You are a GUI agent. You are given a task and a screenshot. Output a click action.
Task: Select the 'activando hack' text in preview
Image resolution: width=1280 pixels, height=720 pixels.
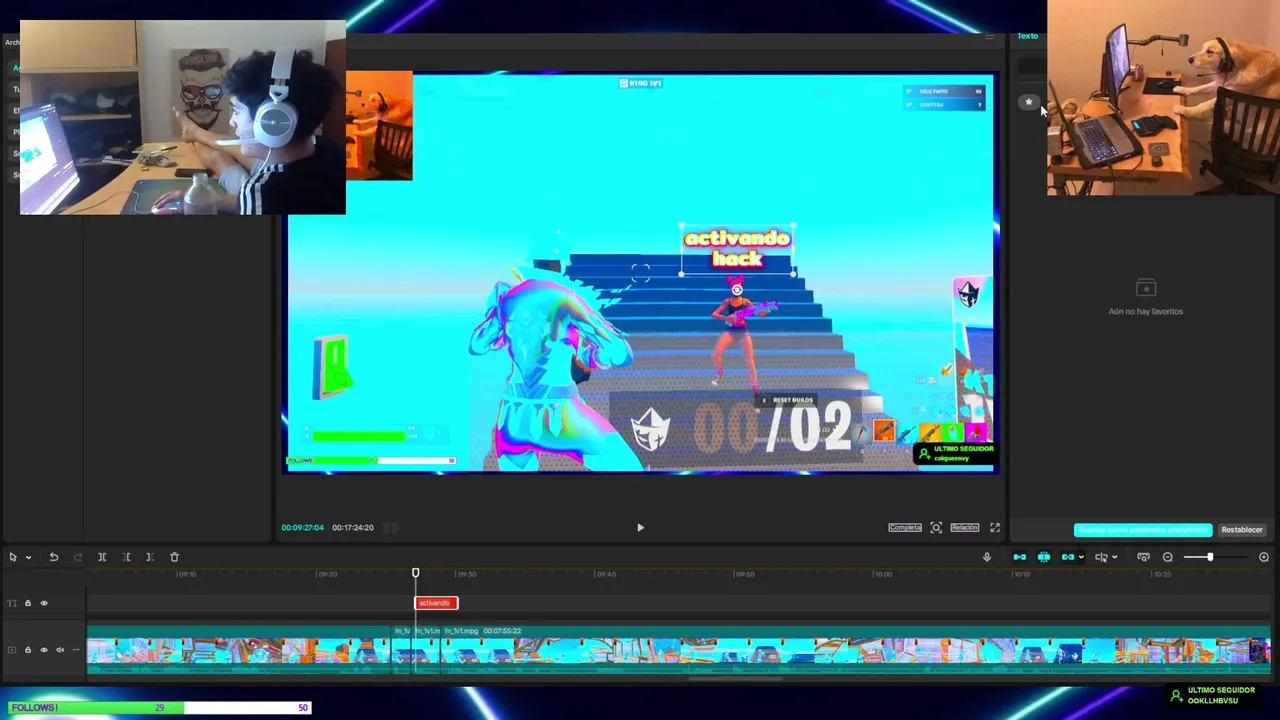(738, 248)
